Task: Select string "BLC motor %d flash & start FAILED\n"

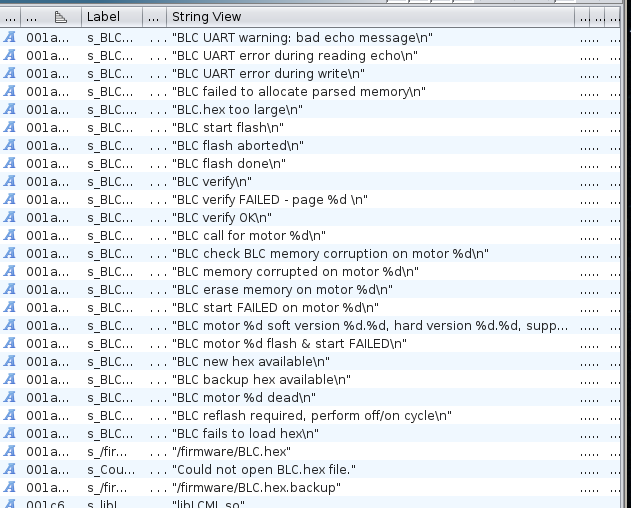Action: (289, 343)
